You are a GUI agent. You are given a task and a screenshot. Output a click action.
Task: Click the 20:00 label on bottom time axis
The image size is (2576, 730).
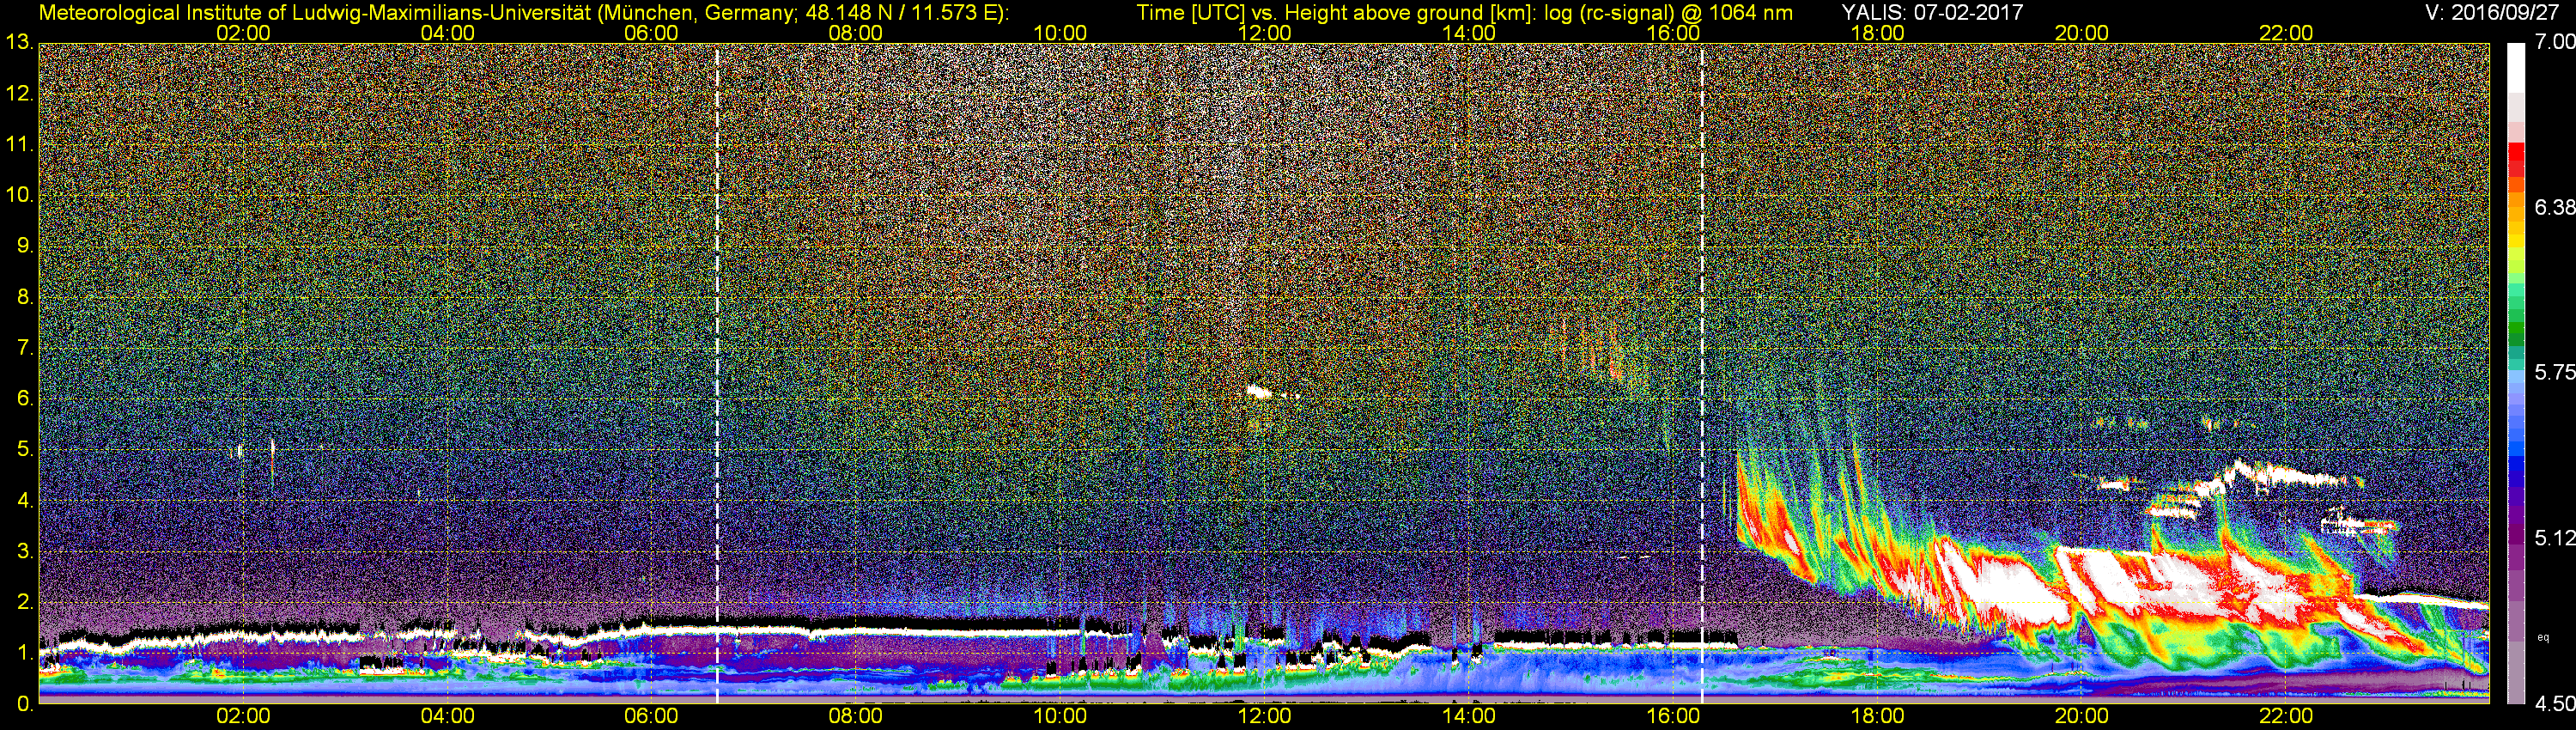[x=2082, y=716]
